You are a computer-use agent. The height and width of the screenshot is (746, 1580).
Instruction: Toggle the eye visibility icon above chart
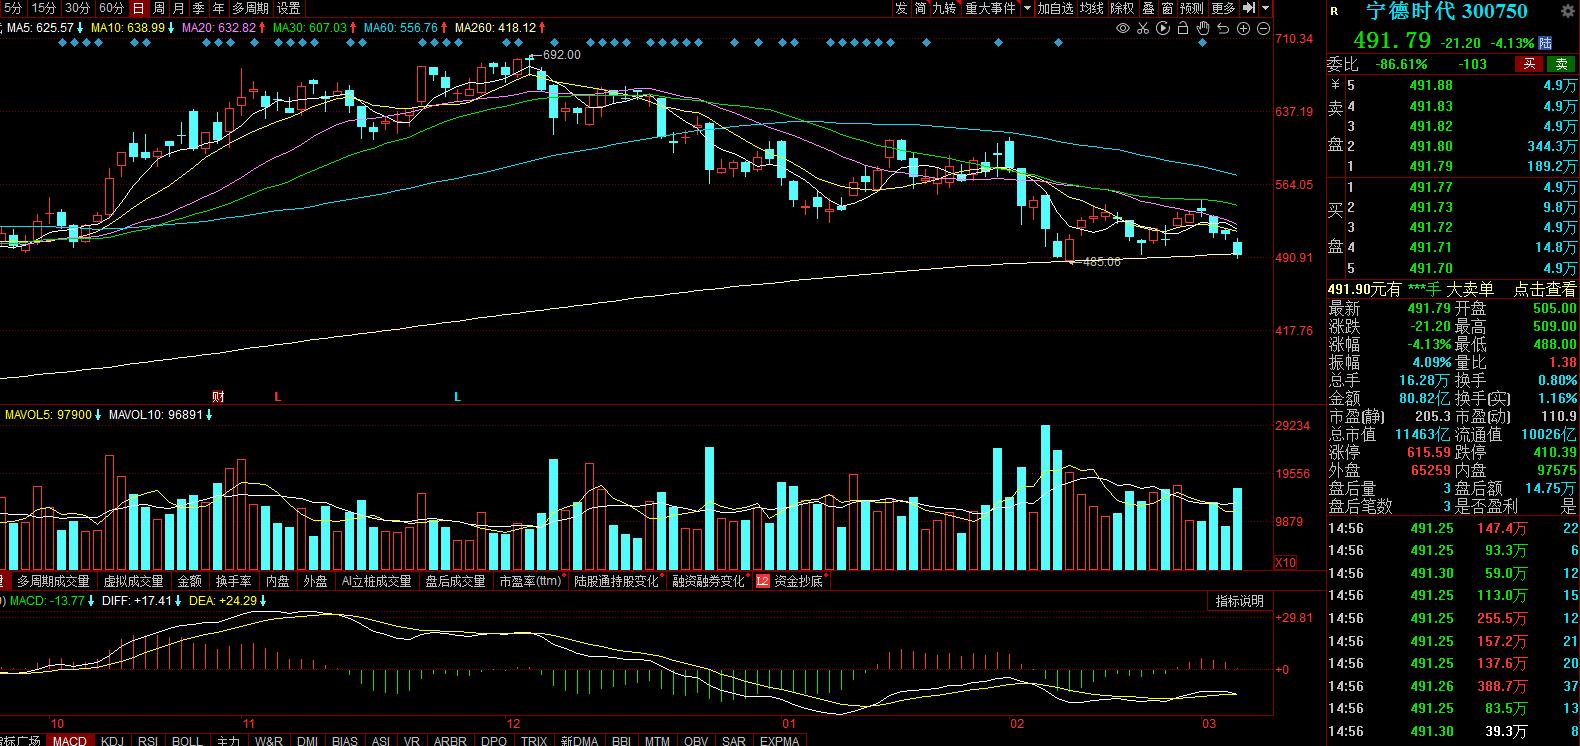coord(1123,28)
